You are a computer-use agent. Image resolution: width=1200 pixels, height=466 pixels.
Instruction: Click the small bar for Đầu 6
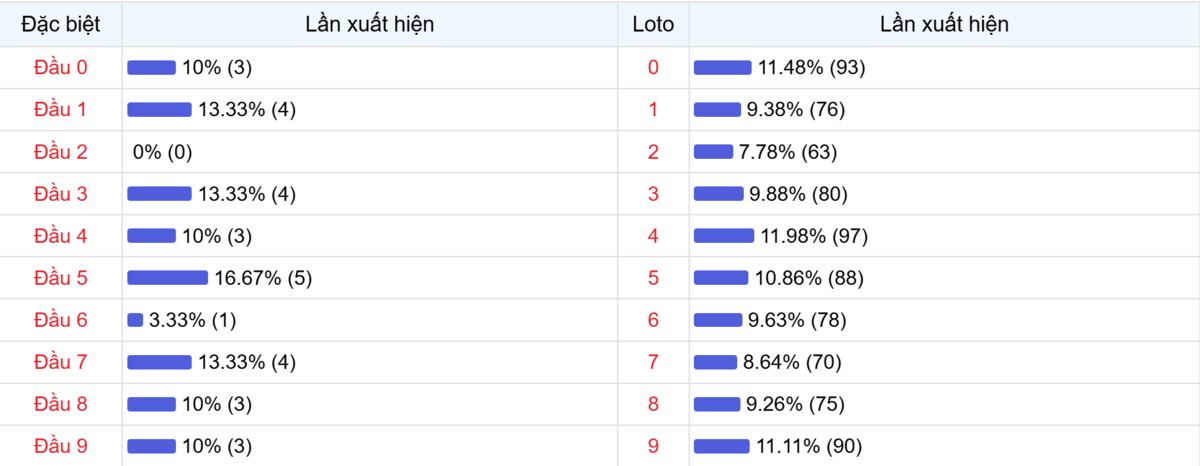click(x=135, y=320)
